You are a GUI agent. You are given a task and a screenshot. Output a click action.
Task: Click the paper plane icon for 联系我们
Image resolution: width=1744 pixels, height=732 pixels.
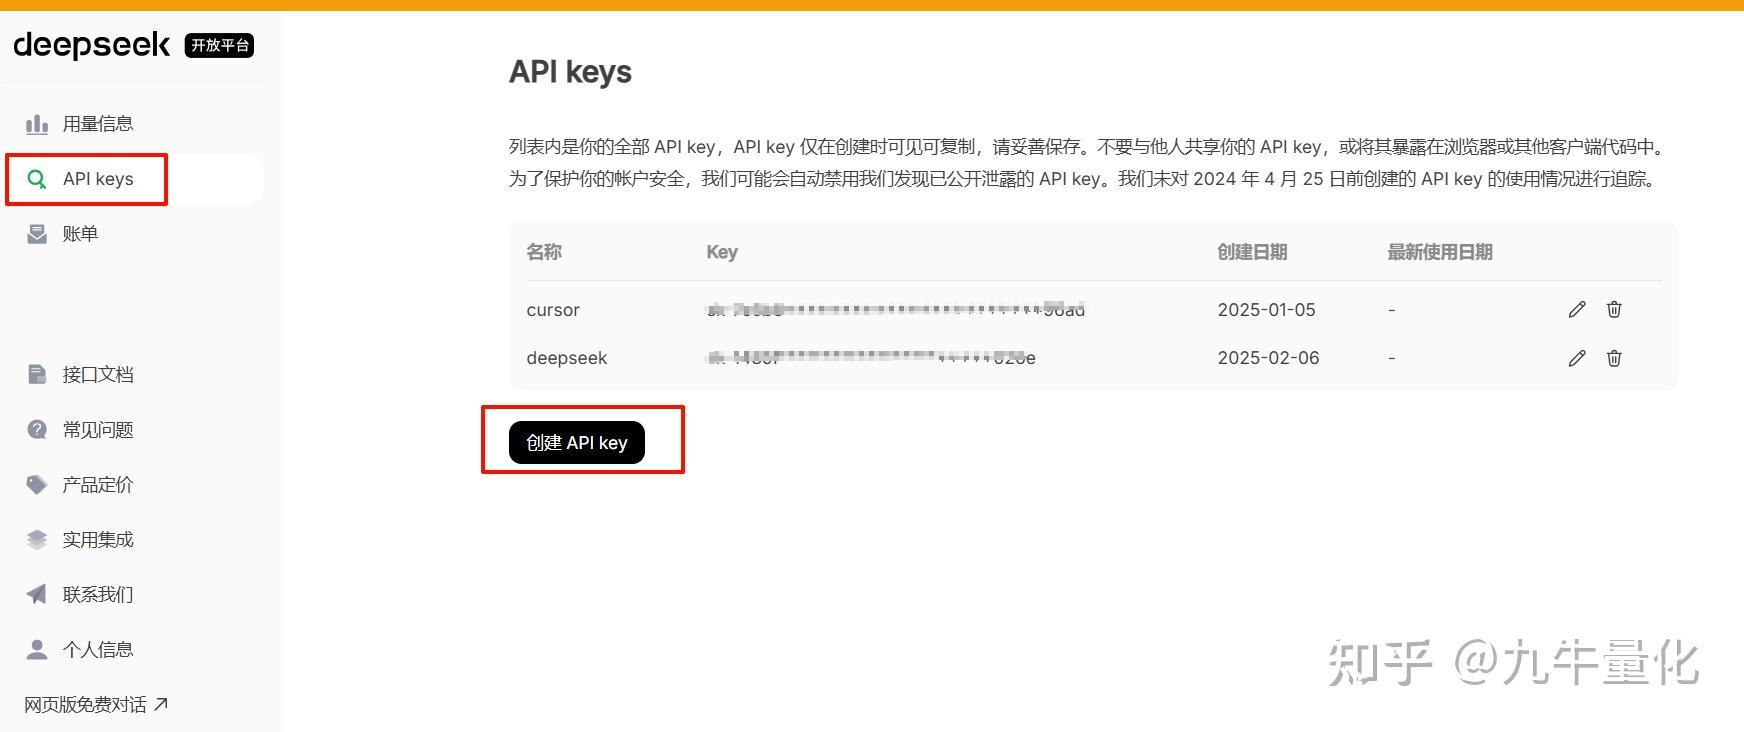[x=37, y=595]
